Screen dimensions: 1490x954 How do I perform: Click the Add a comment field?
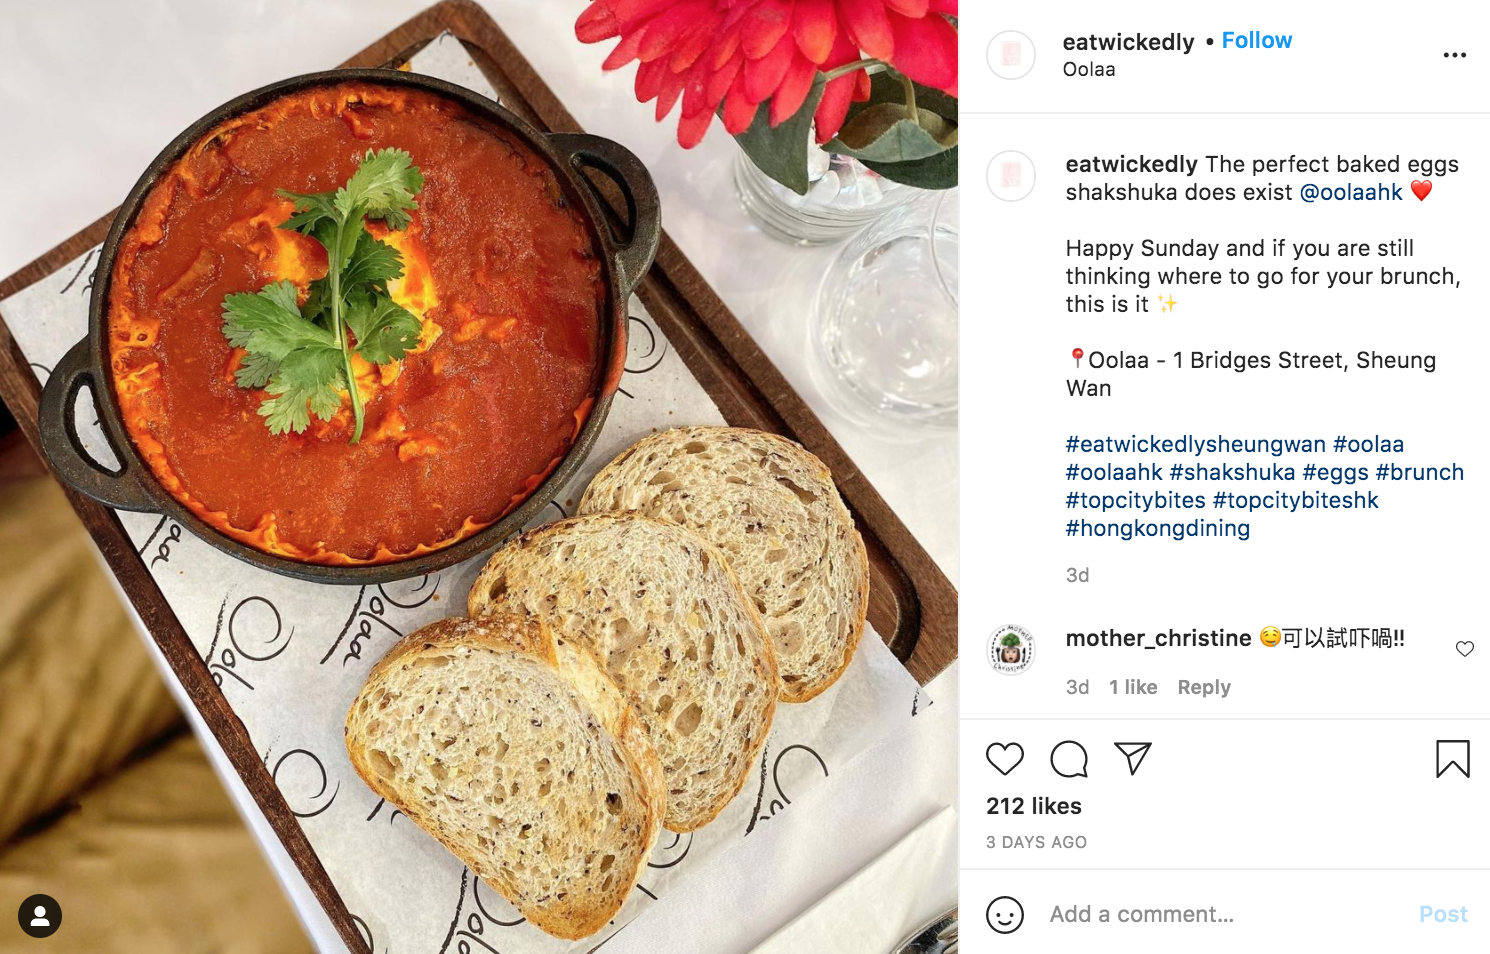[1225, 914]
